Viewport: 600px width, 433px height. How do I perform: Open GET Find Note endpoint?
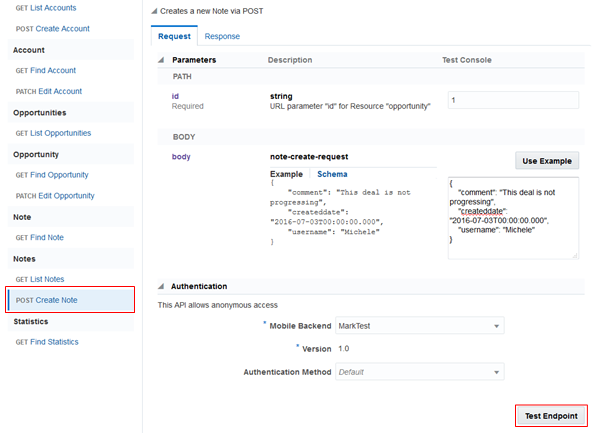point(39,238)
